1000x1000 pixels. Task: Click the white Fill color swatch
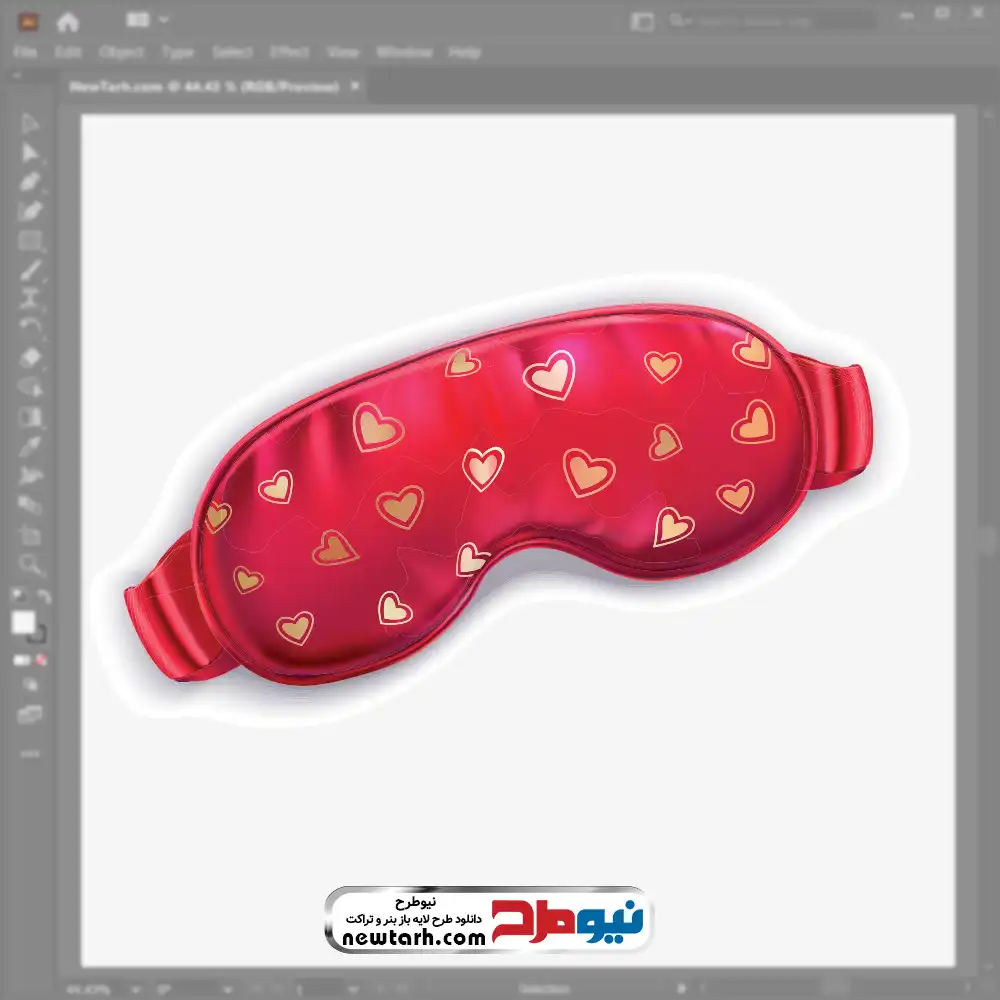tap(23, 623)
